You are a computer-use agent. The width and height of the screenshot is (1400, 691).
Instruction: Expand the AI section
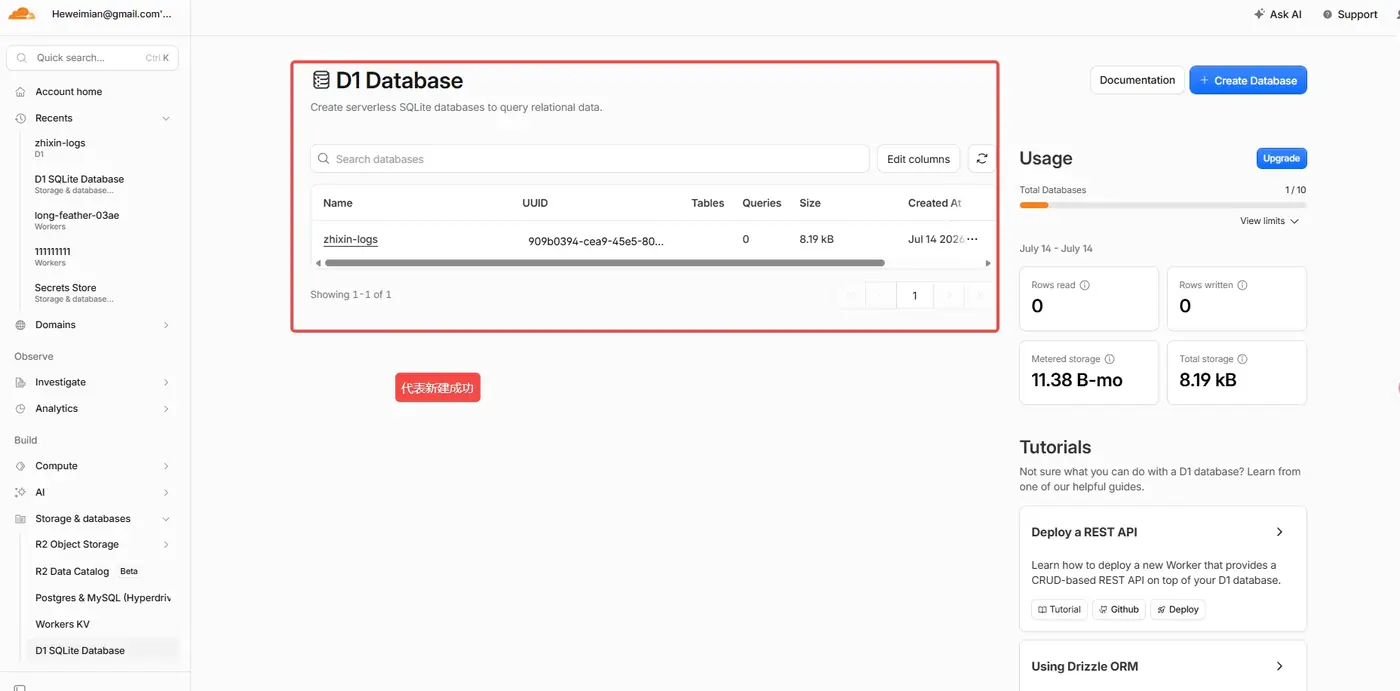pyautogui.click(x=166, y=493)
